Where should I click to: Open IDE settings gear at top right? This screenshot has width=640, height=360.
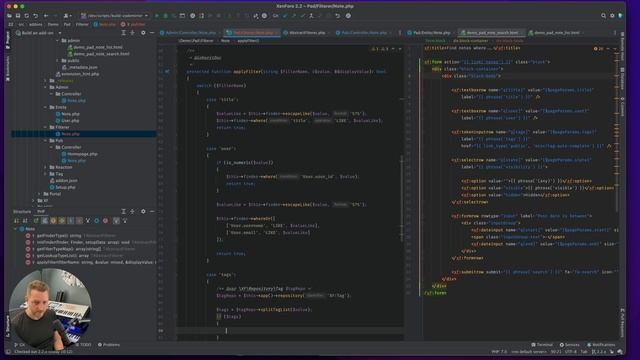coord(612,16)
